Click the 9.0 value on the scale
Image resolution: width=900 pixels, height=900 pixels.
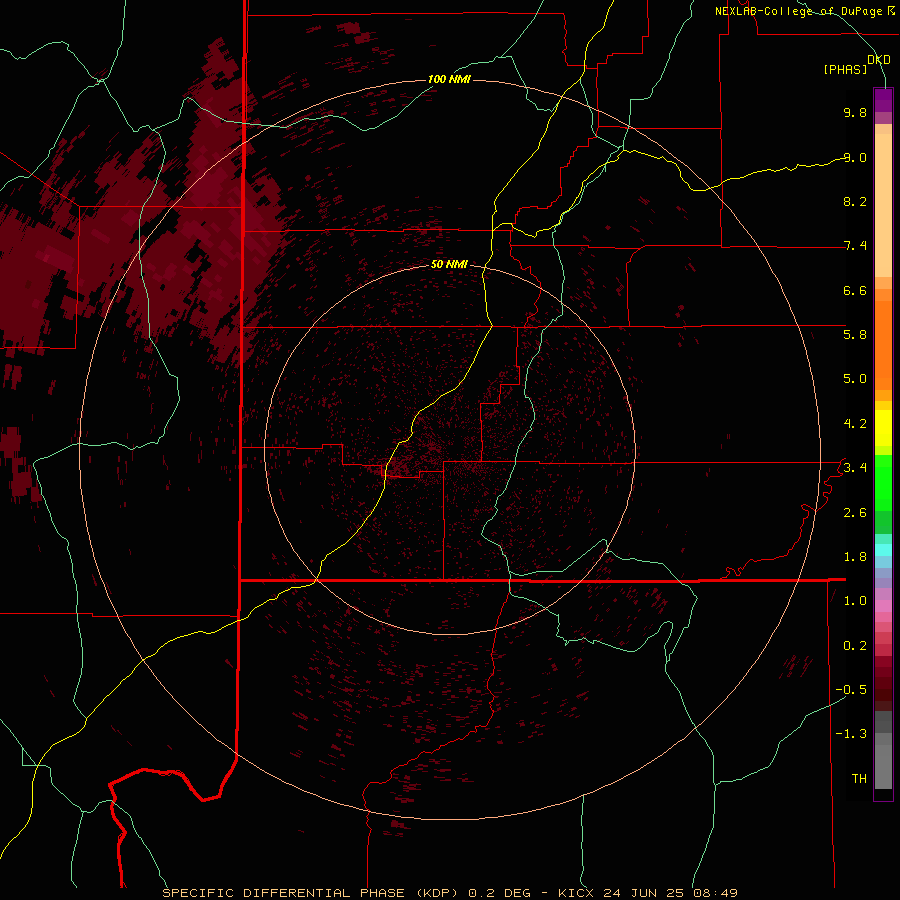point(855,157)
